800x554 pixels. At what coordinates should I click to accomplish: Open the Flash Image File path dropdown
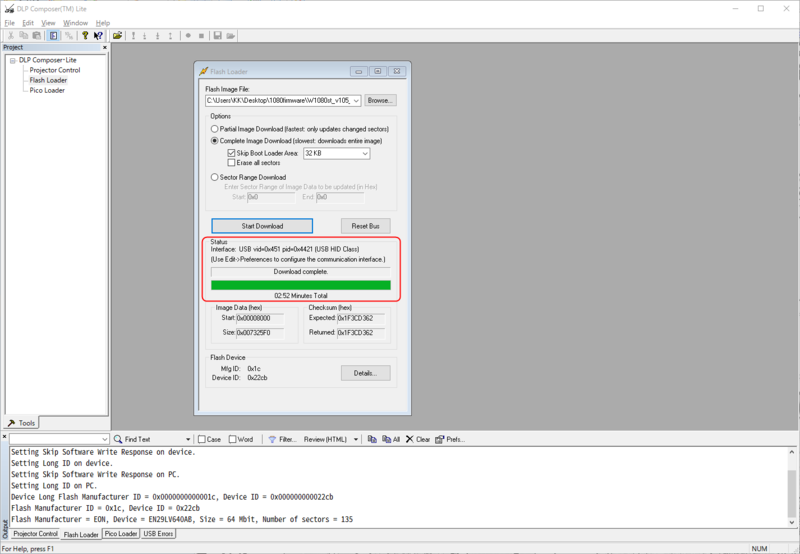click(356, 100)
